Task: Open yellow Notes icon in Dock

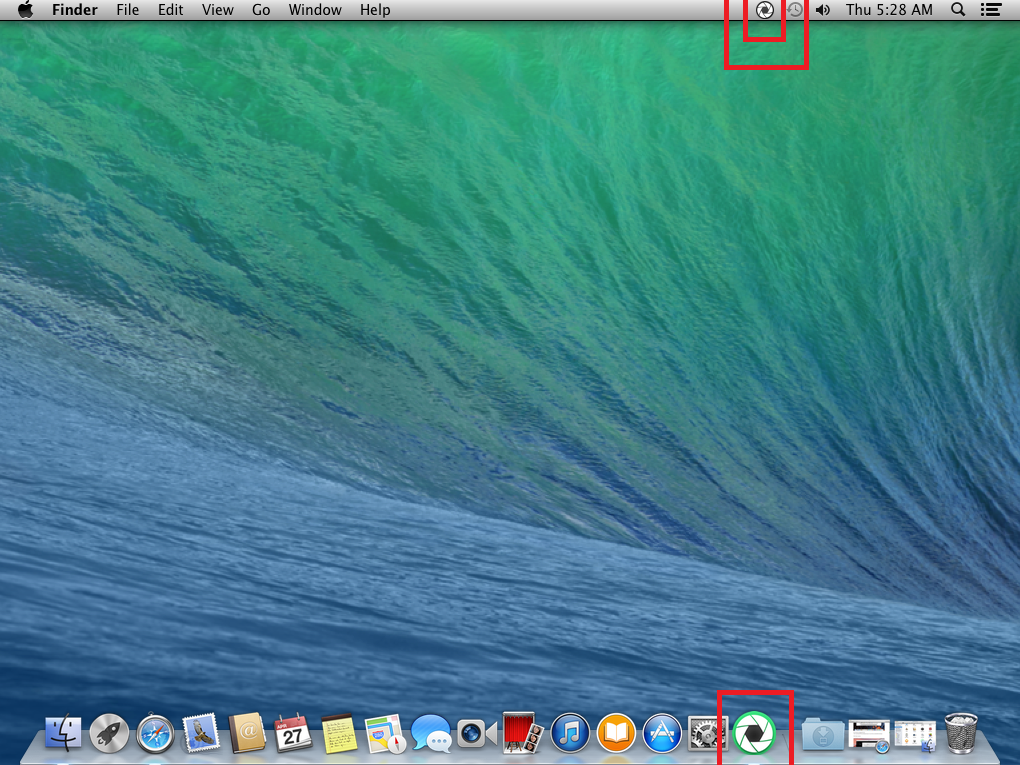Action: [x=339, y=733]
